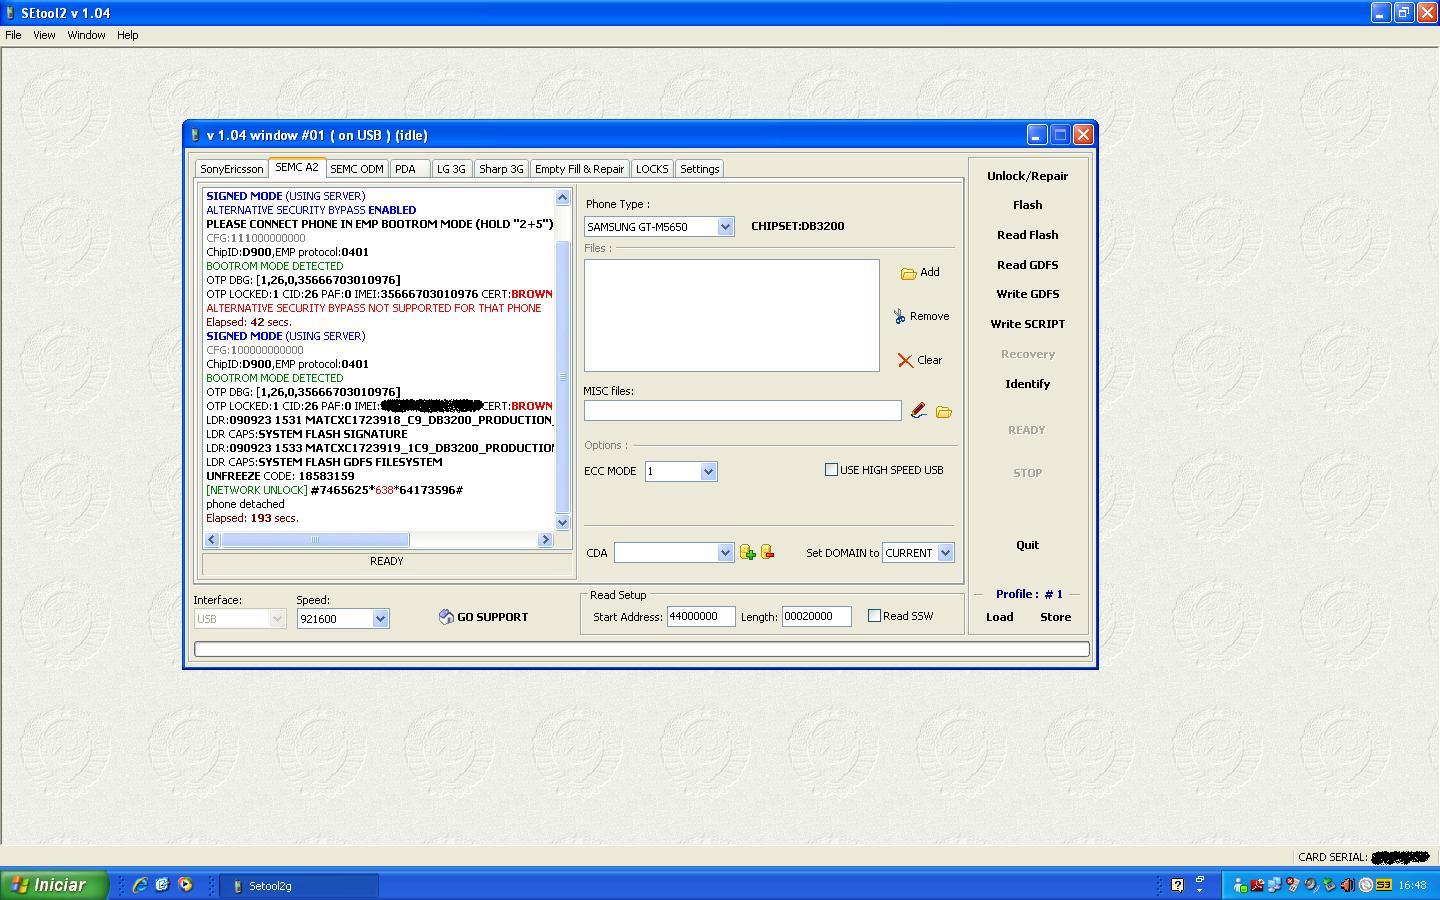The width and height of the screenshot is (1440, 900).
Task: Toggle the Read SSW checkbox
Action: coord(874,616)
